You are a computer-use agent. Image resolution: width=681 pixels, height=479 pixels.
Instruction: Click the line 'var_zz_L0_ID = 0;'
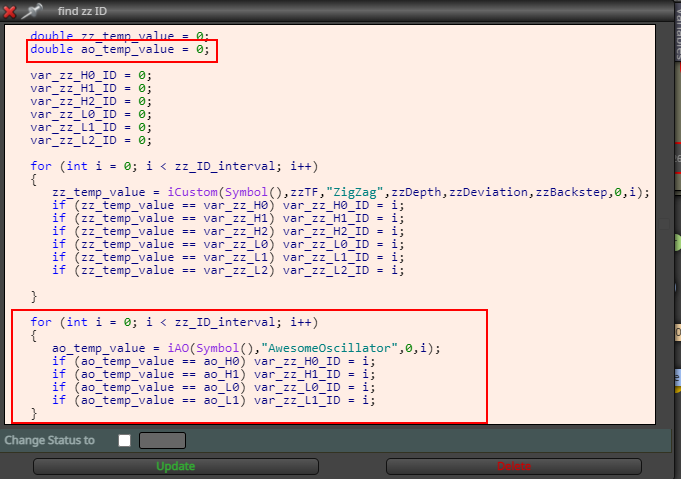(x=91, y=115)
